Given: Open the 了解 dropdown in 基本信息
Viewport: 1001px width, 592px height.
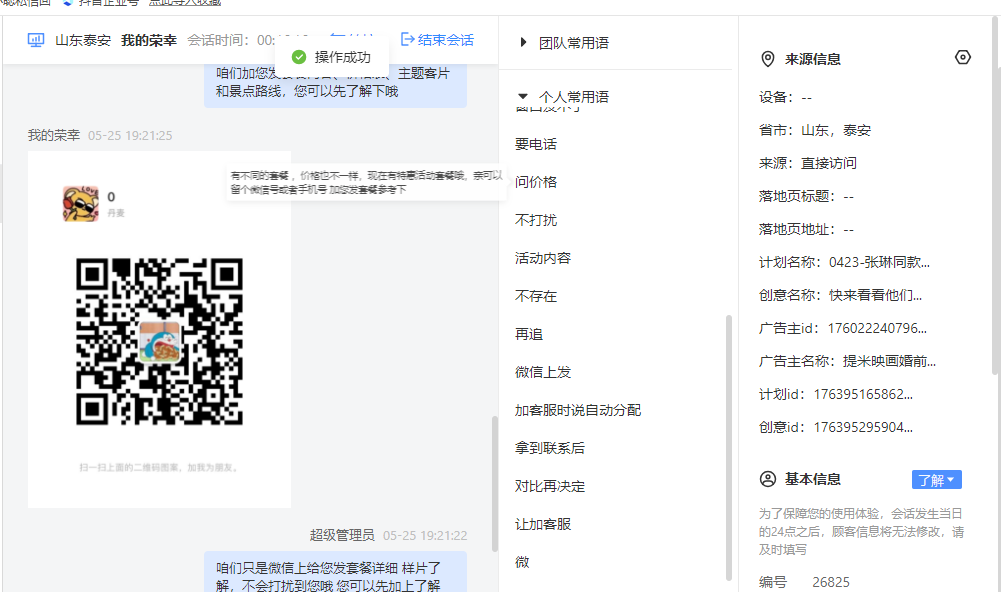Looking at the screenshot, I should point(937,480).
